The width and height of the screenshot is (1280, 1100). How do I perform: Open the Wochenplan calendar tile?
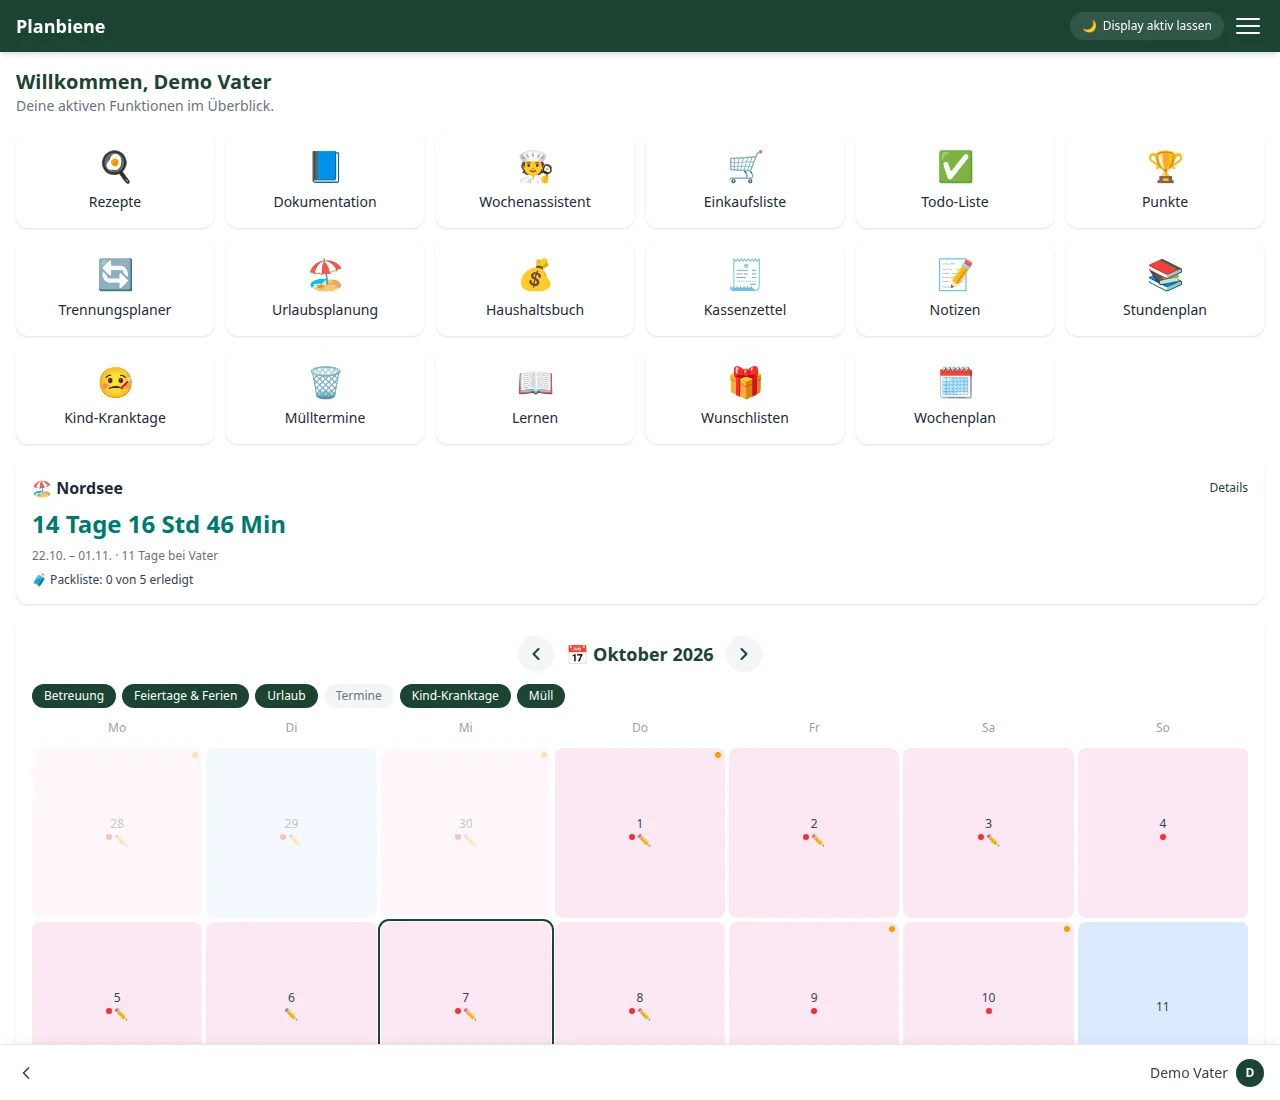click(x=955, y=398)
